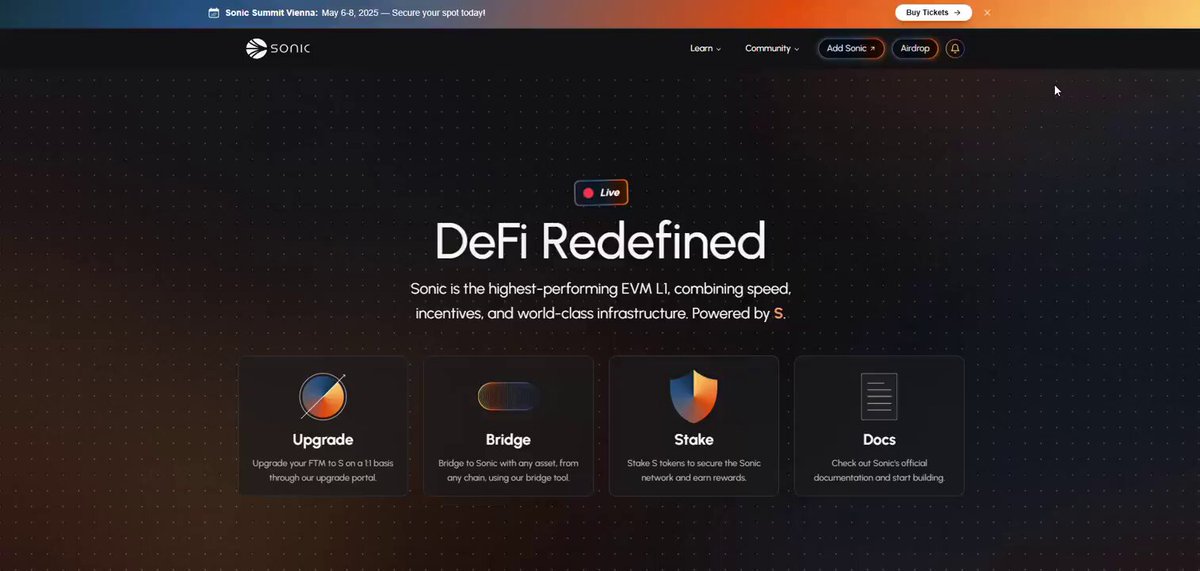Open the Bridge card title
The image size is (1200, 571).
coord(508,440)
